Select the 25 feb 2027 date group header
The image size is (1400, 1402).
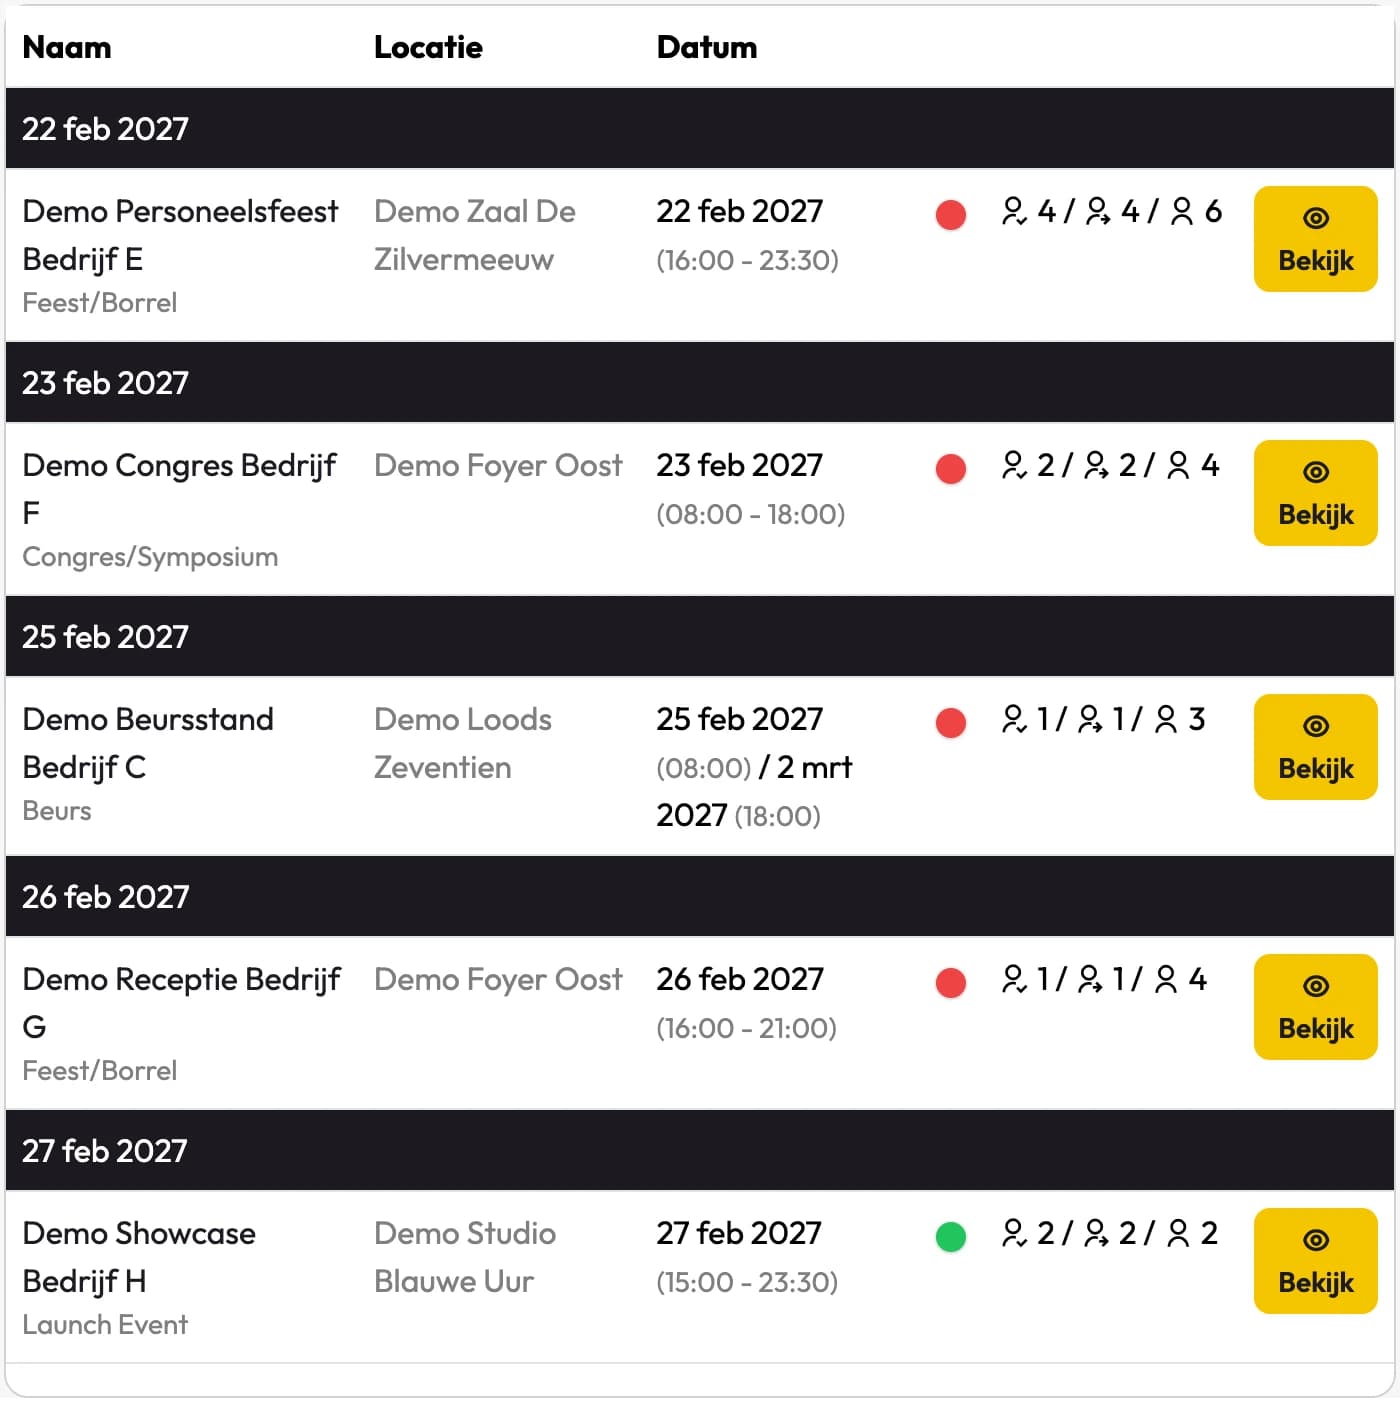pyautogui.click(x=700, y=637)
